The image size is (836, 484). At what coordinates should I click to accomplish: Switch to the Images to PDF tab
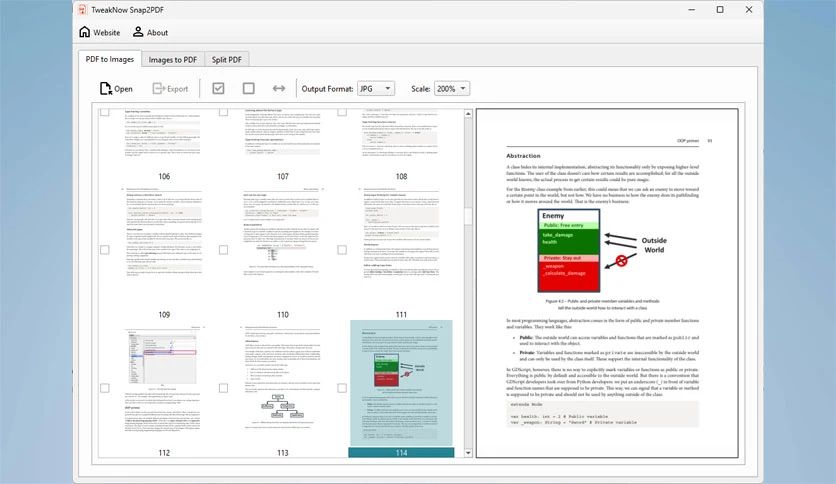pyautogui.click(x=173, y=60)
